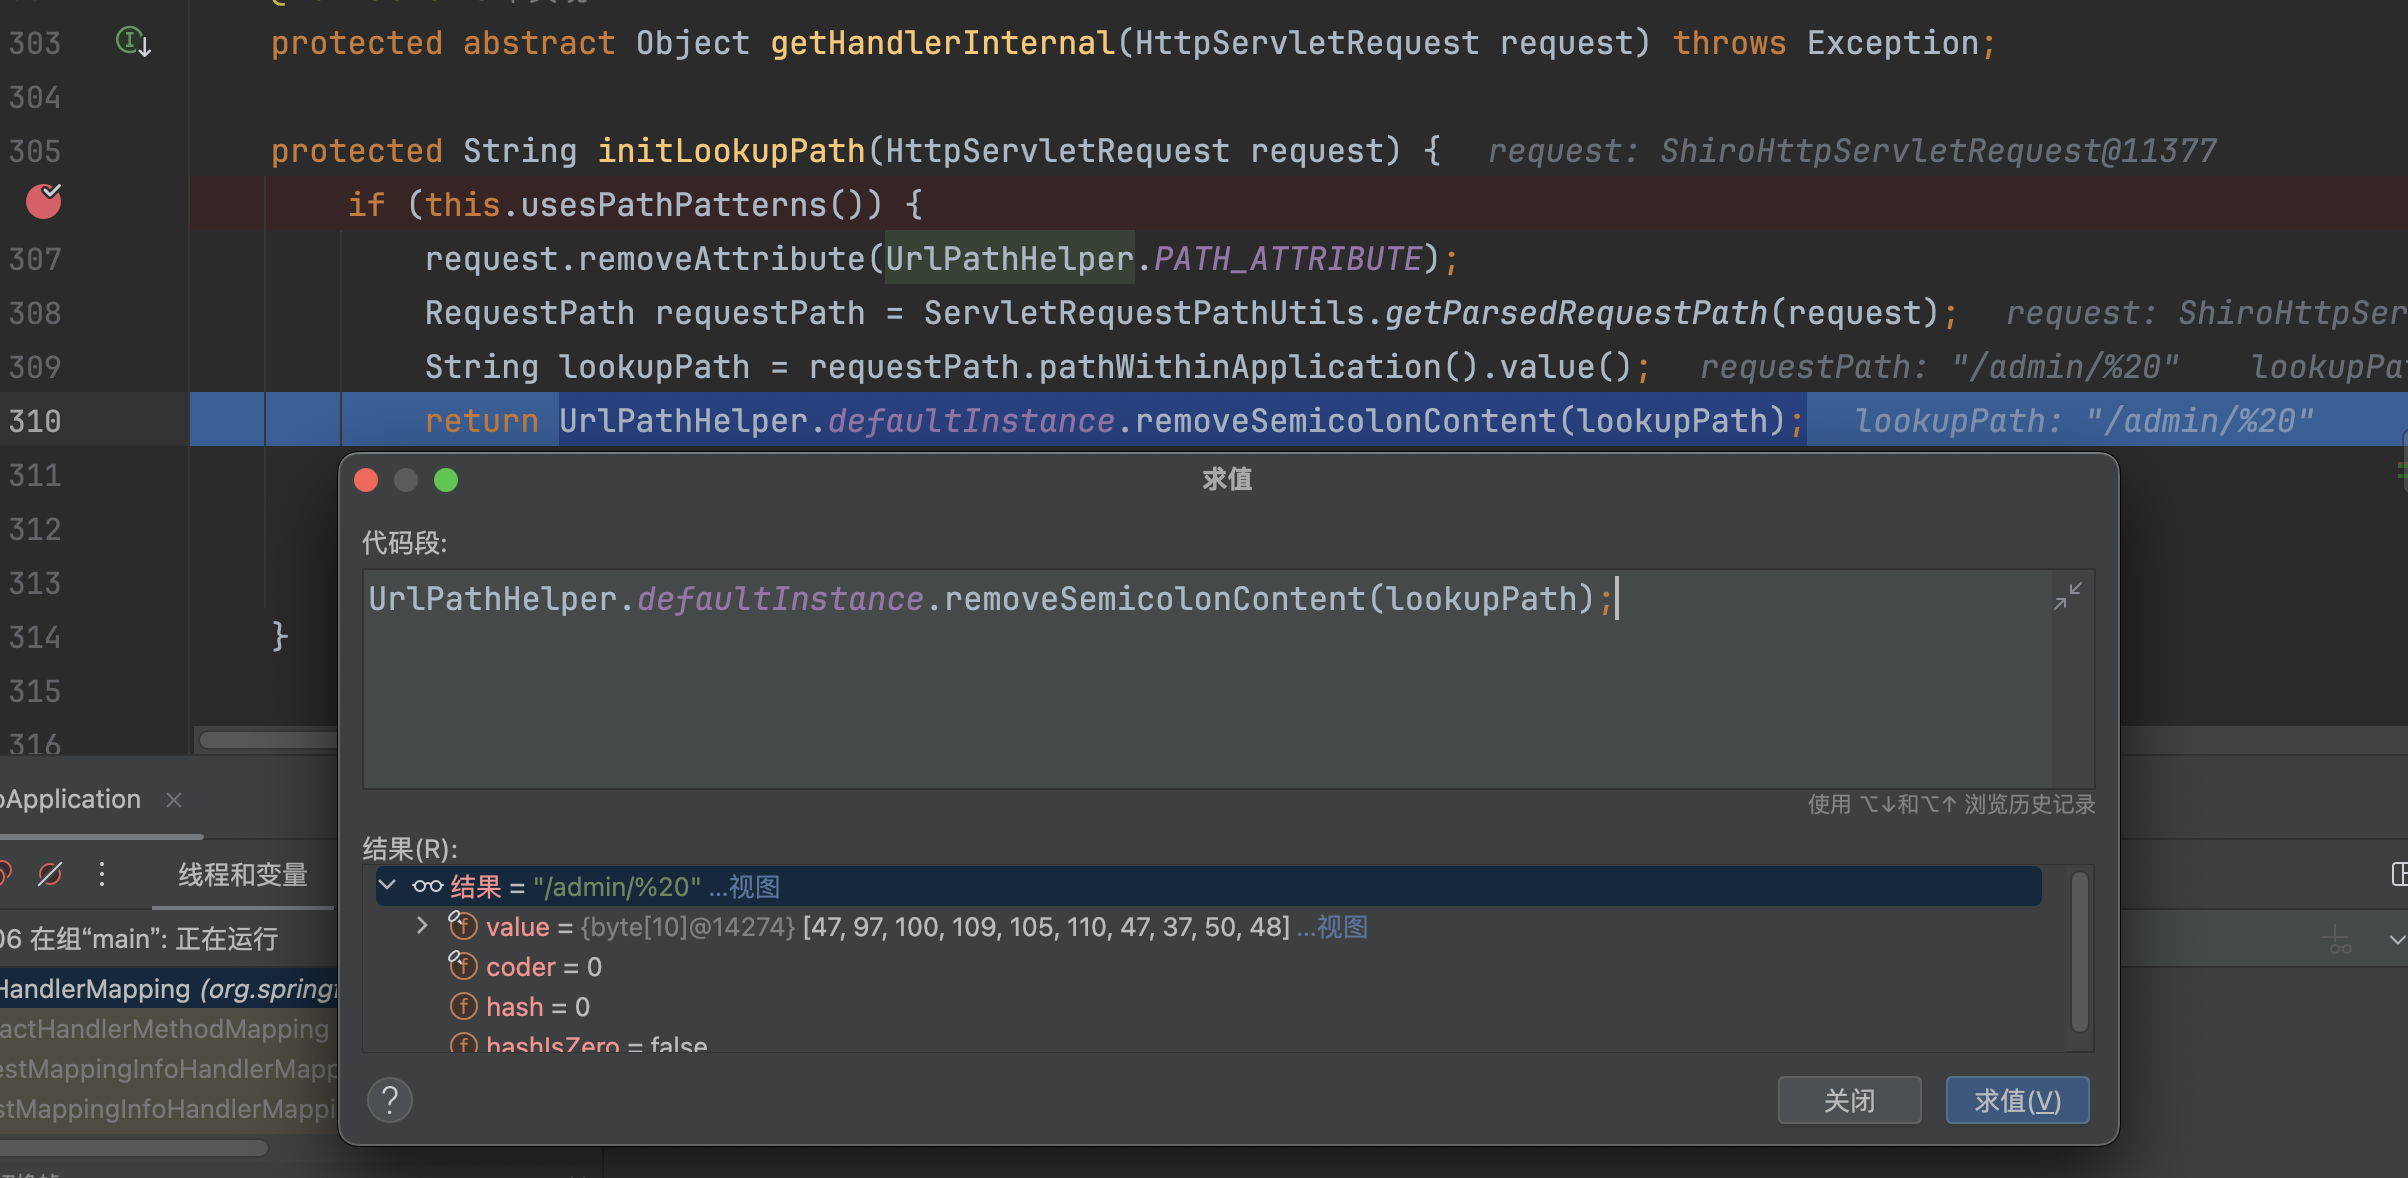Viewport: 2408px width, 1178px height.
Task: Click the layout settings icon at the right edge
Action: pyautogui.click(x=2398, y=874)
